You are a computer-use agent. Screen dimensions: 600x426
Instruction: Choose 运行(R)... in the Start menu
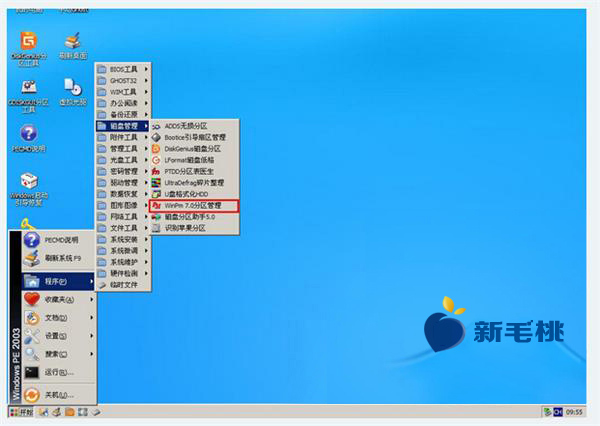tap(59, 372)
